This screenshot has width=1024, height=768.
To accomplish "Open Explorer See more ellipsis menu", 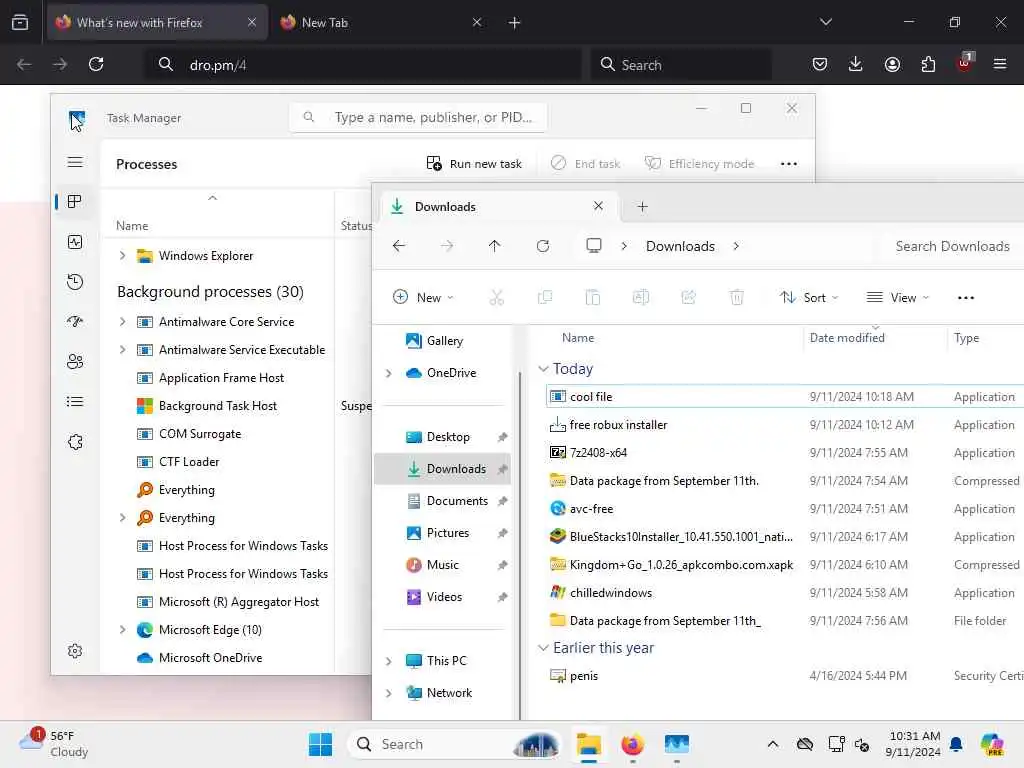I will click(x=966, y=297).
